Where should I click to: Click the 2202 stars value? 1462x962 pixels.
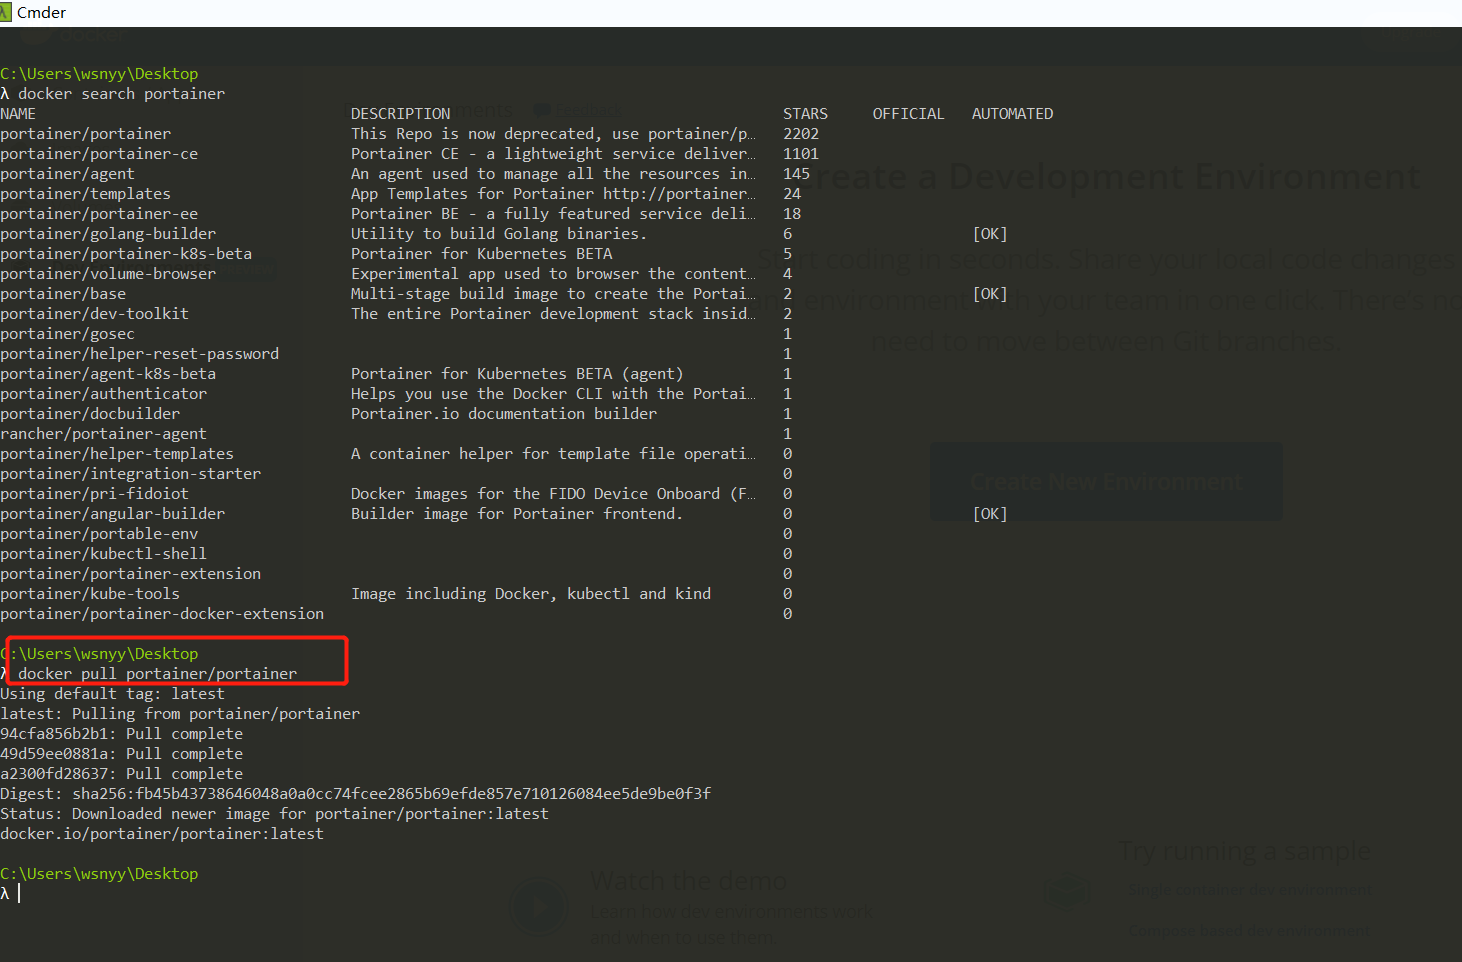(x=801, y=134)
